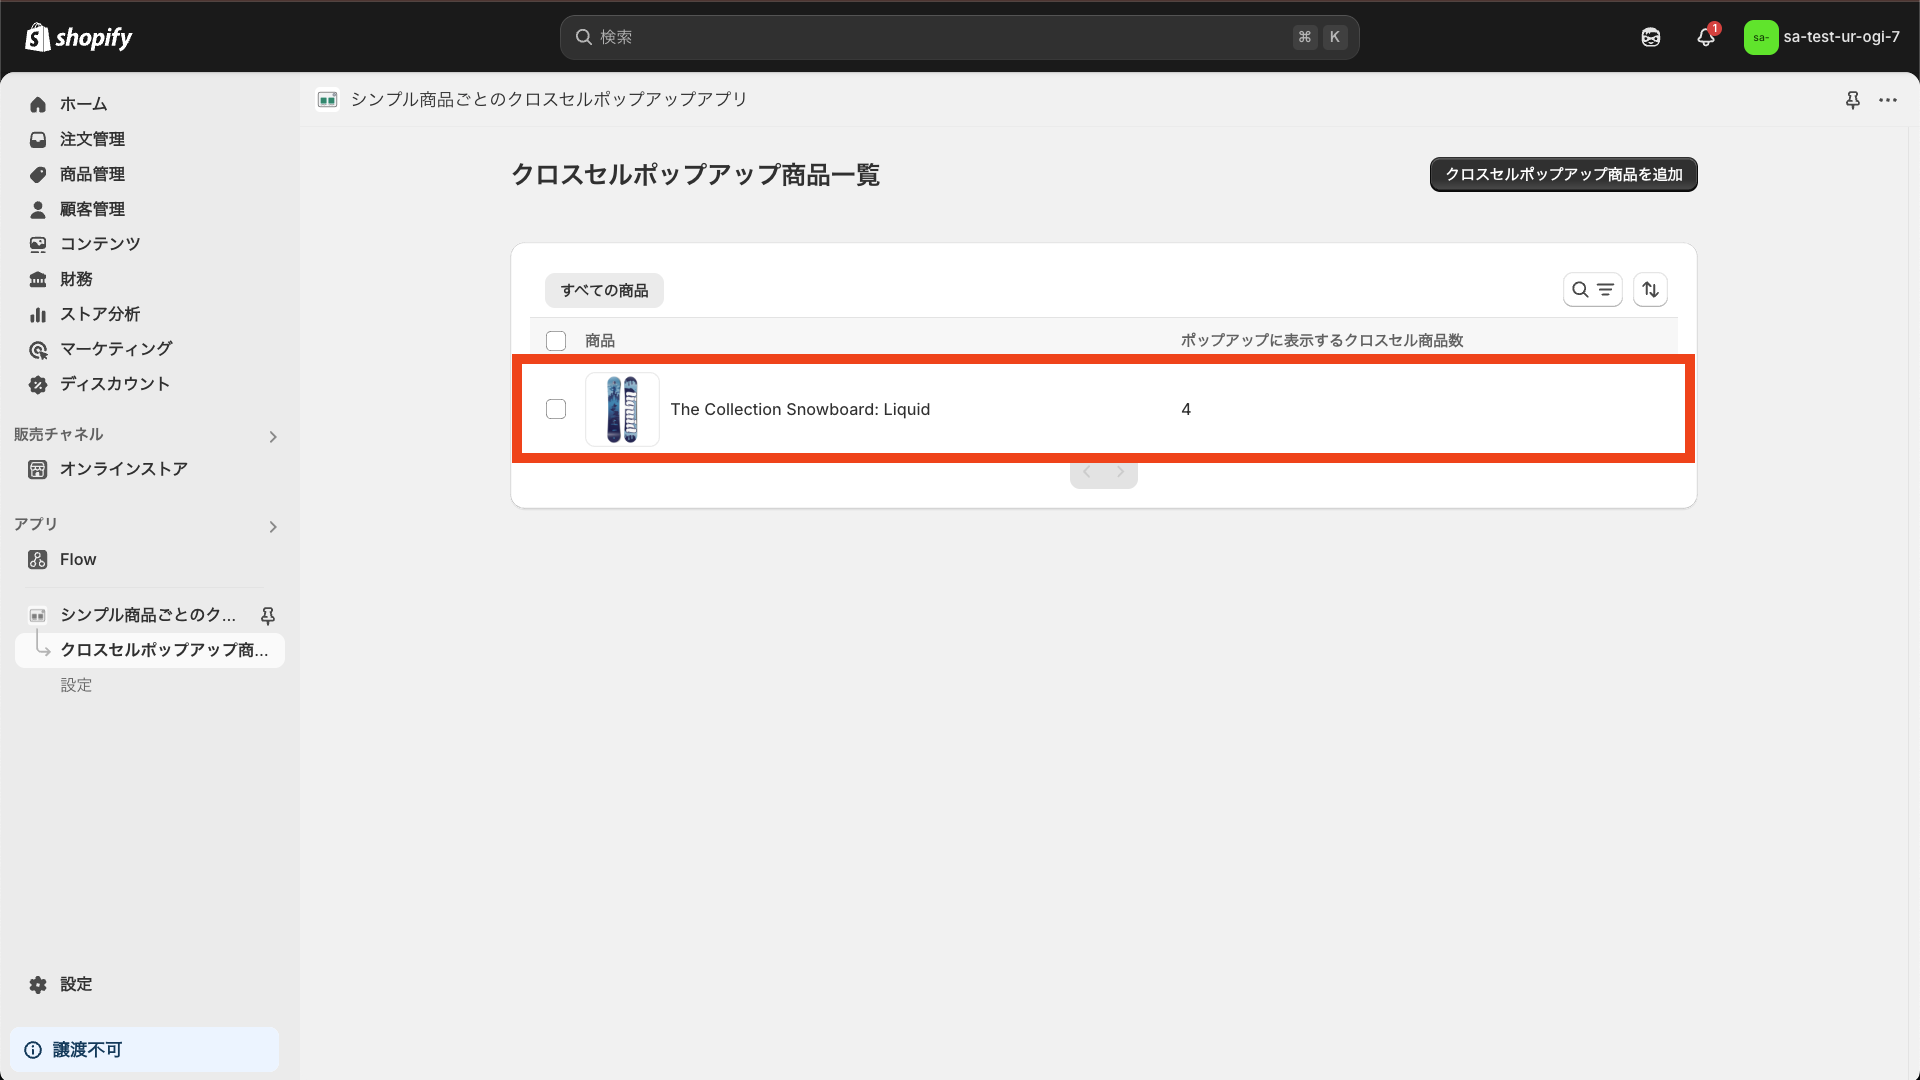Screen dimensions: 1920x1080
Task: Toggle the app pin next to シンプル商品ごとのク...
Action: 268,615
